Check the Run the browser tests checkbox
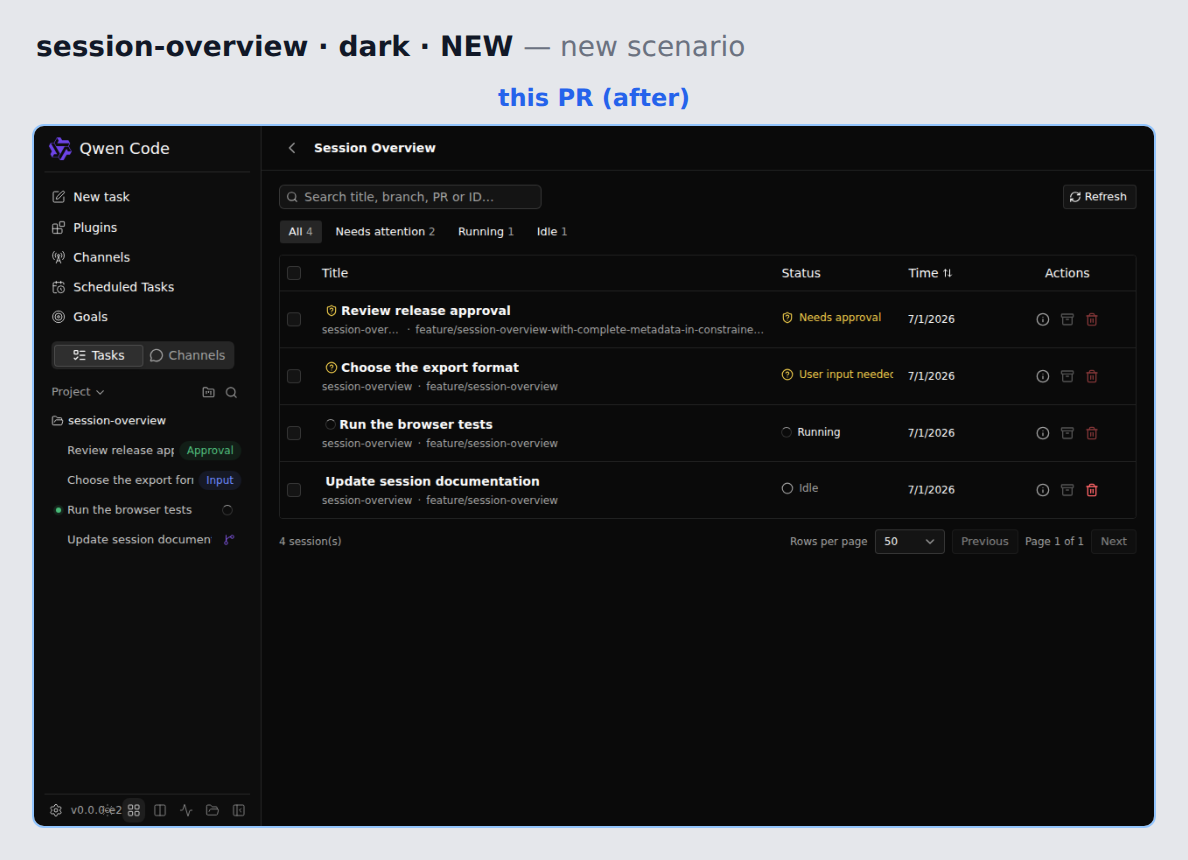The image size is (1188, 860). coord(294,433)
